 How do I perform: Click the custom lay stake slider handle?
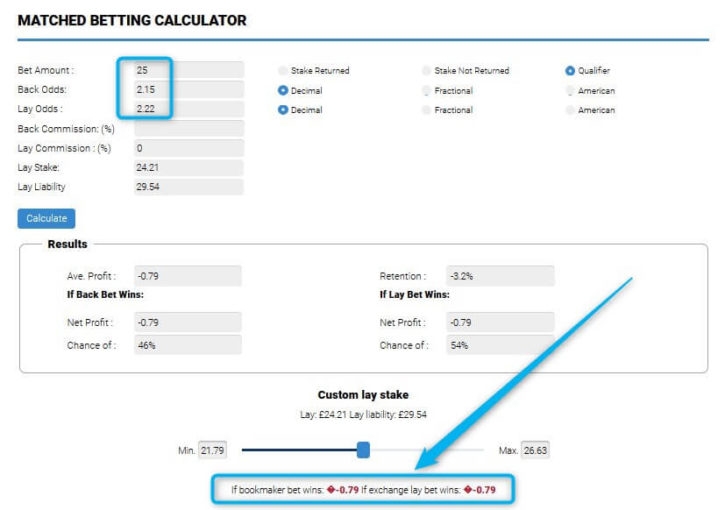363,450
